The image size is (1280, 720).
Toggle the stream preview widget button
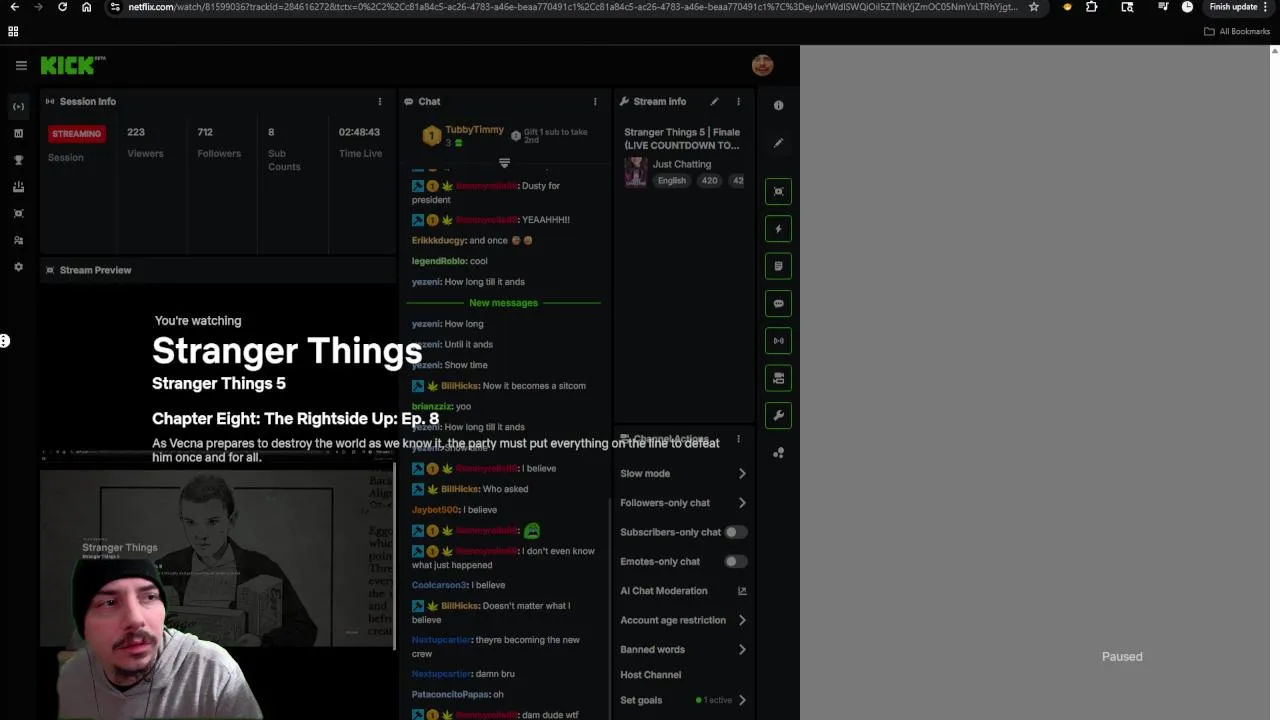coord(778,191)
